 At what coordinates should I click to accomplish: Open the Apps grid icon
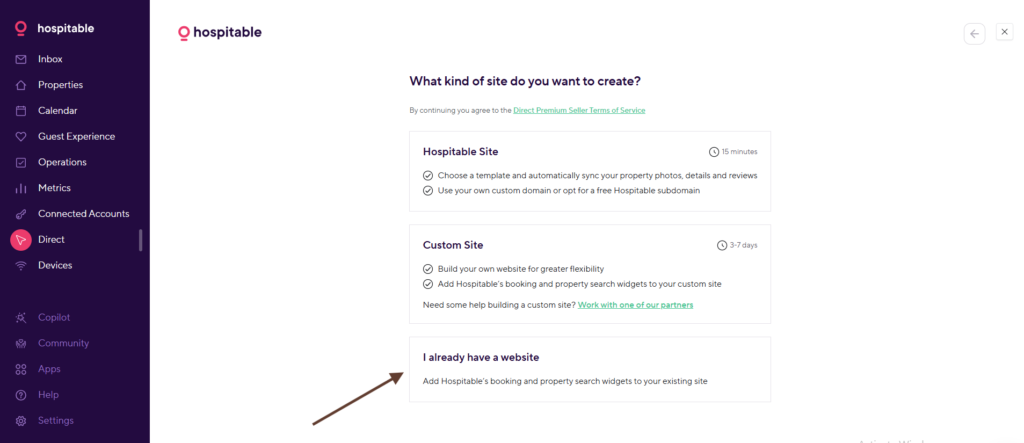(x=21, y=369)
